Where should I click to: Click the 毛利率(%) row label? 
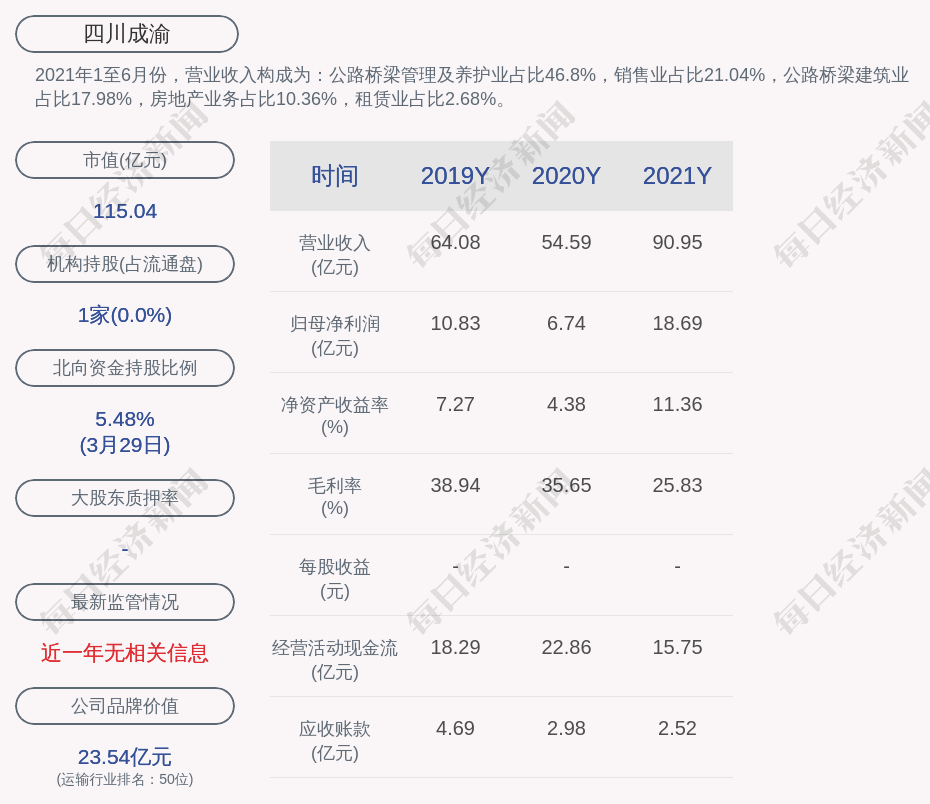(335, 497)
